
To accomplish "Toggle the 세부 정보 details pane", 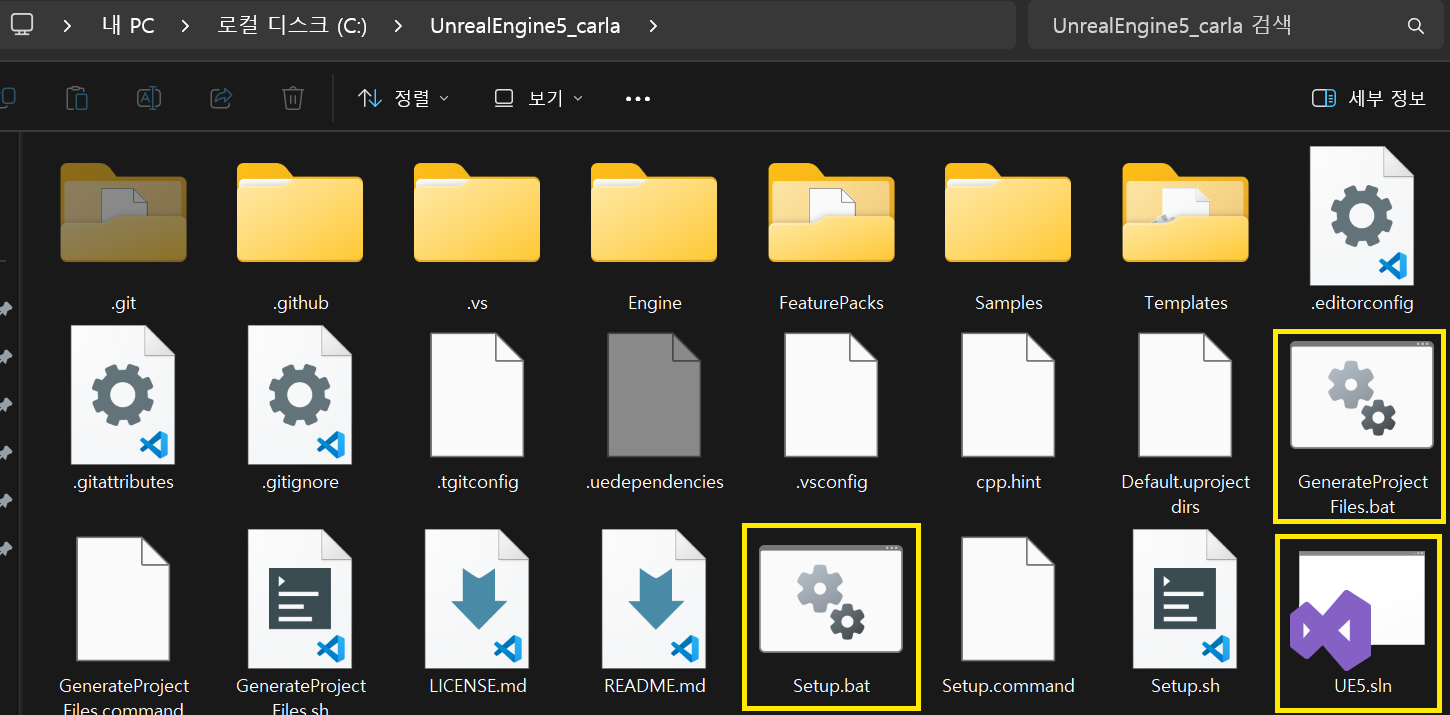I will [x=1368, y=98].
